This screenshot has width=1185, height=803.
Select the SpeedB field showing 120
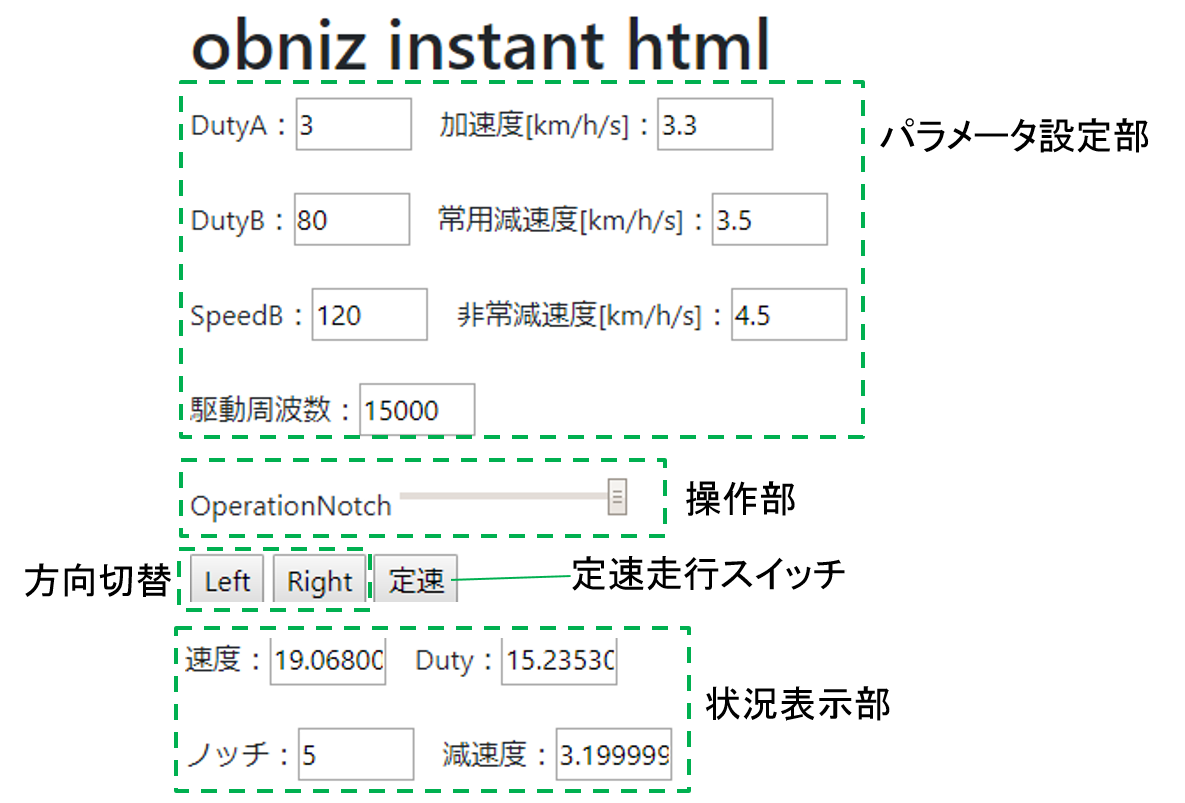click(370, 315)
